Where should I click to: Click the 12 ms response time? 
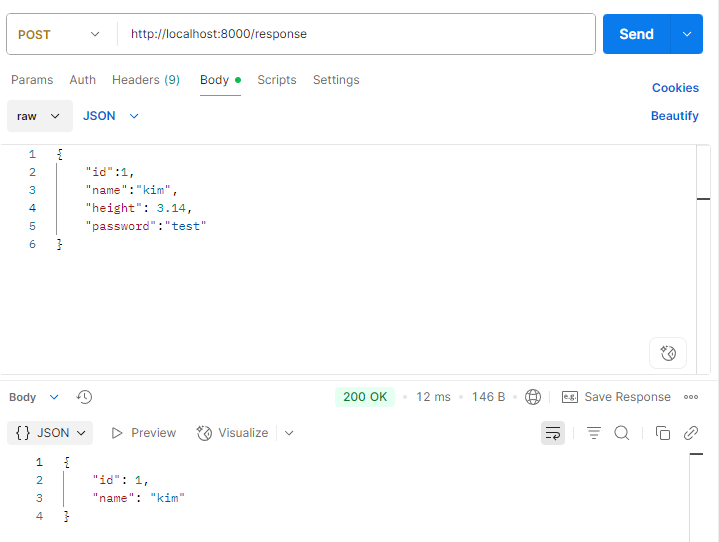[x=433, y=397]
